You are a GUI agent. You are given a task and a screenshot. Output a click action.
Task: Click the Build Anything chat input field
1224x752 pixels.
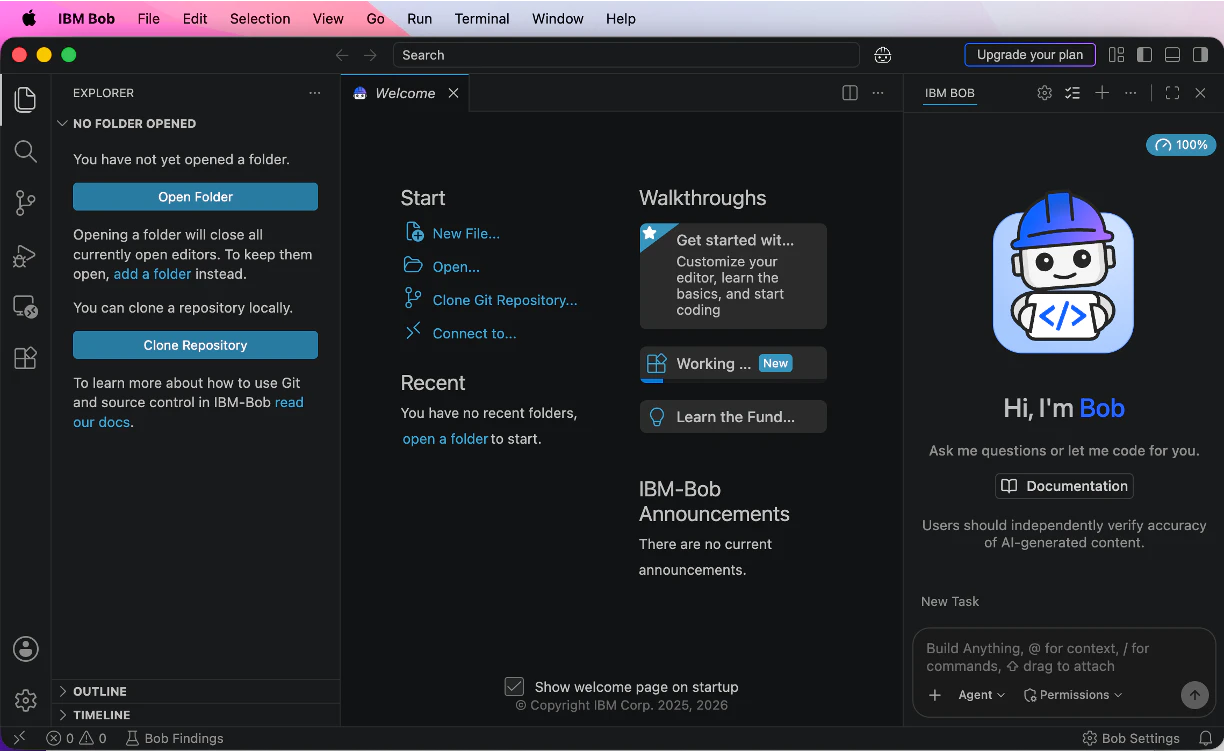(x=1064, y=657)
